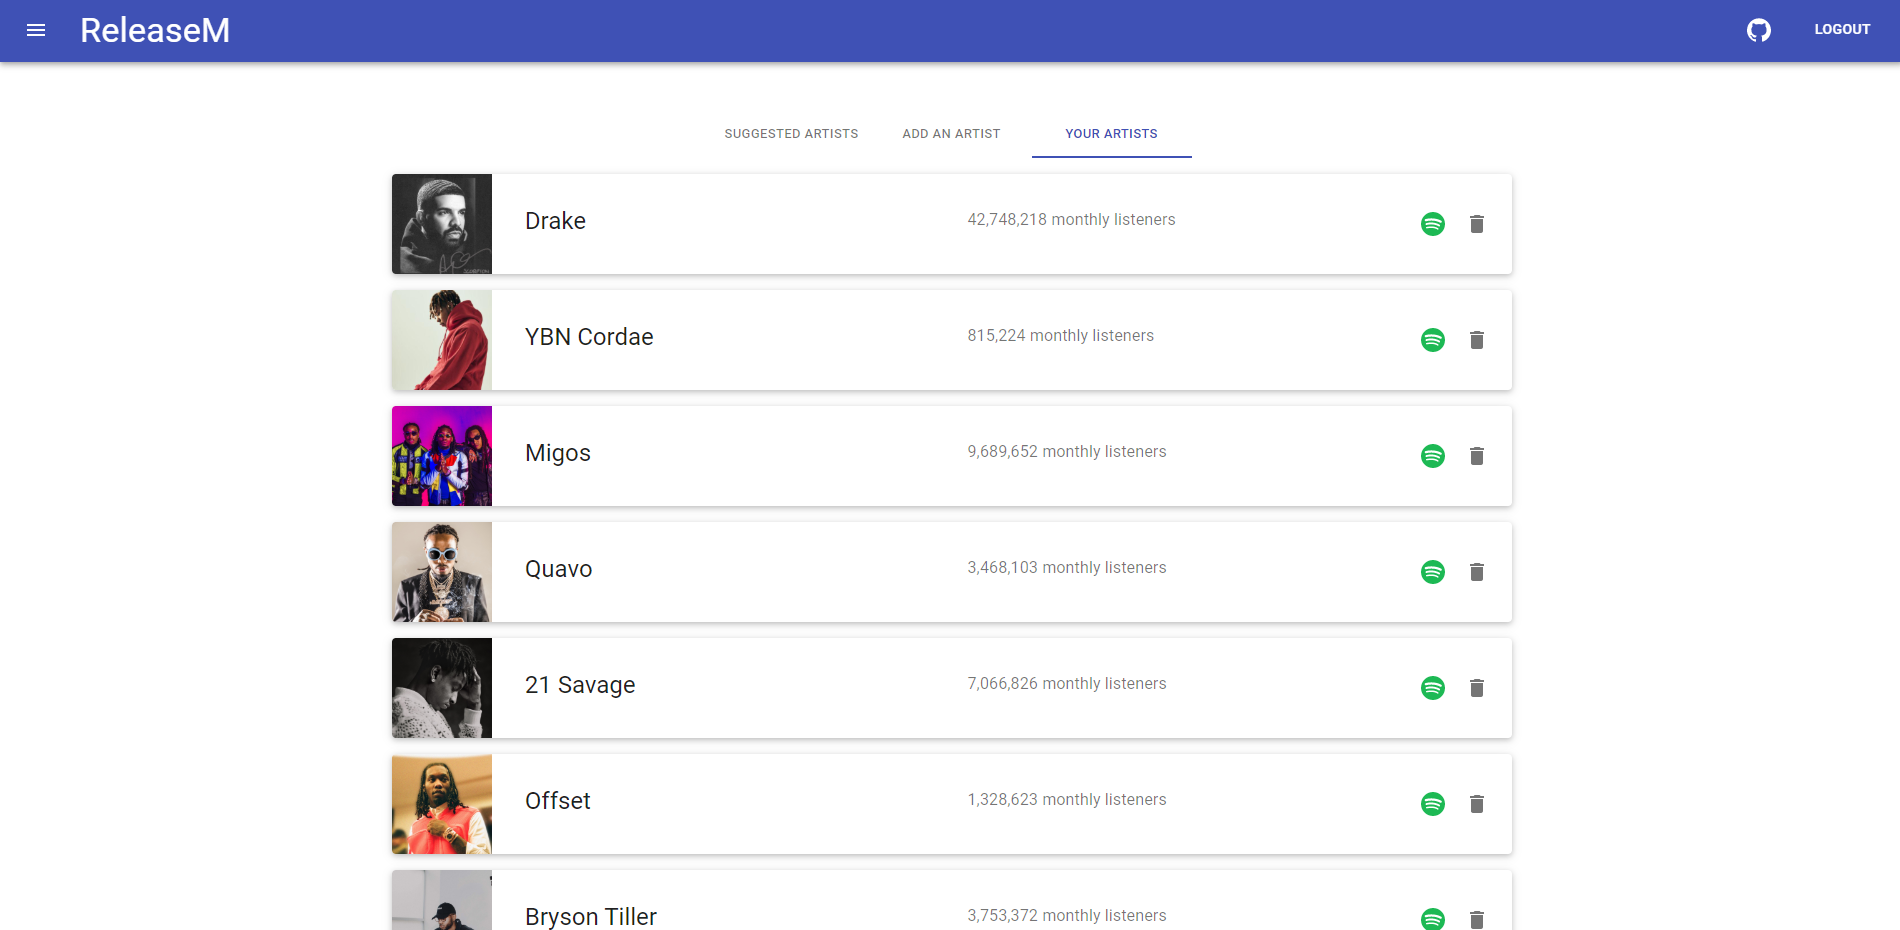The image size is (1900, 930).
Task: Click 7,066,826 monthly listeners text
Action: click(1066, 684)
